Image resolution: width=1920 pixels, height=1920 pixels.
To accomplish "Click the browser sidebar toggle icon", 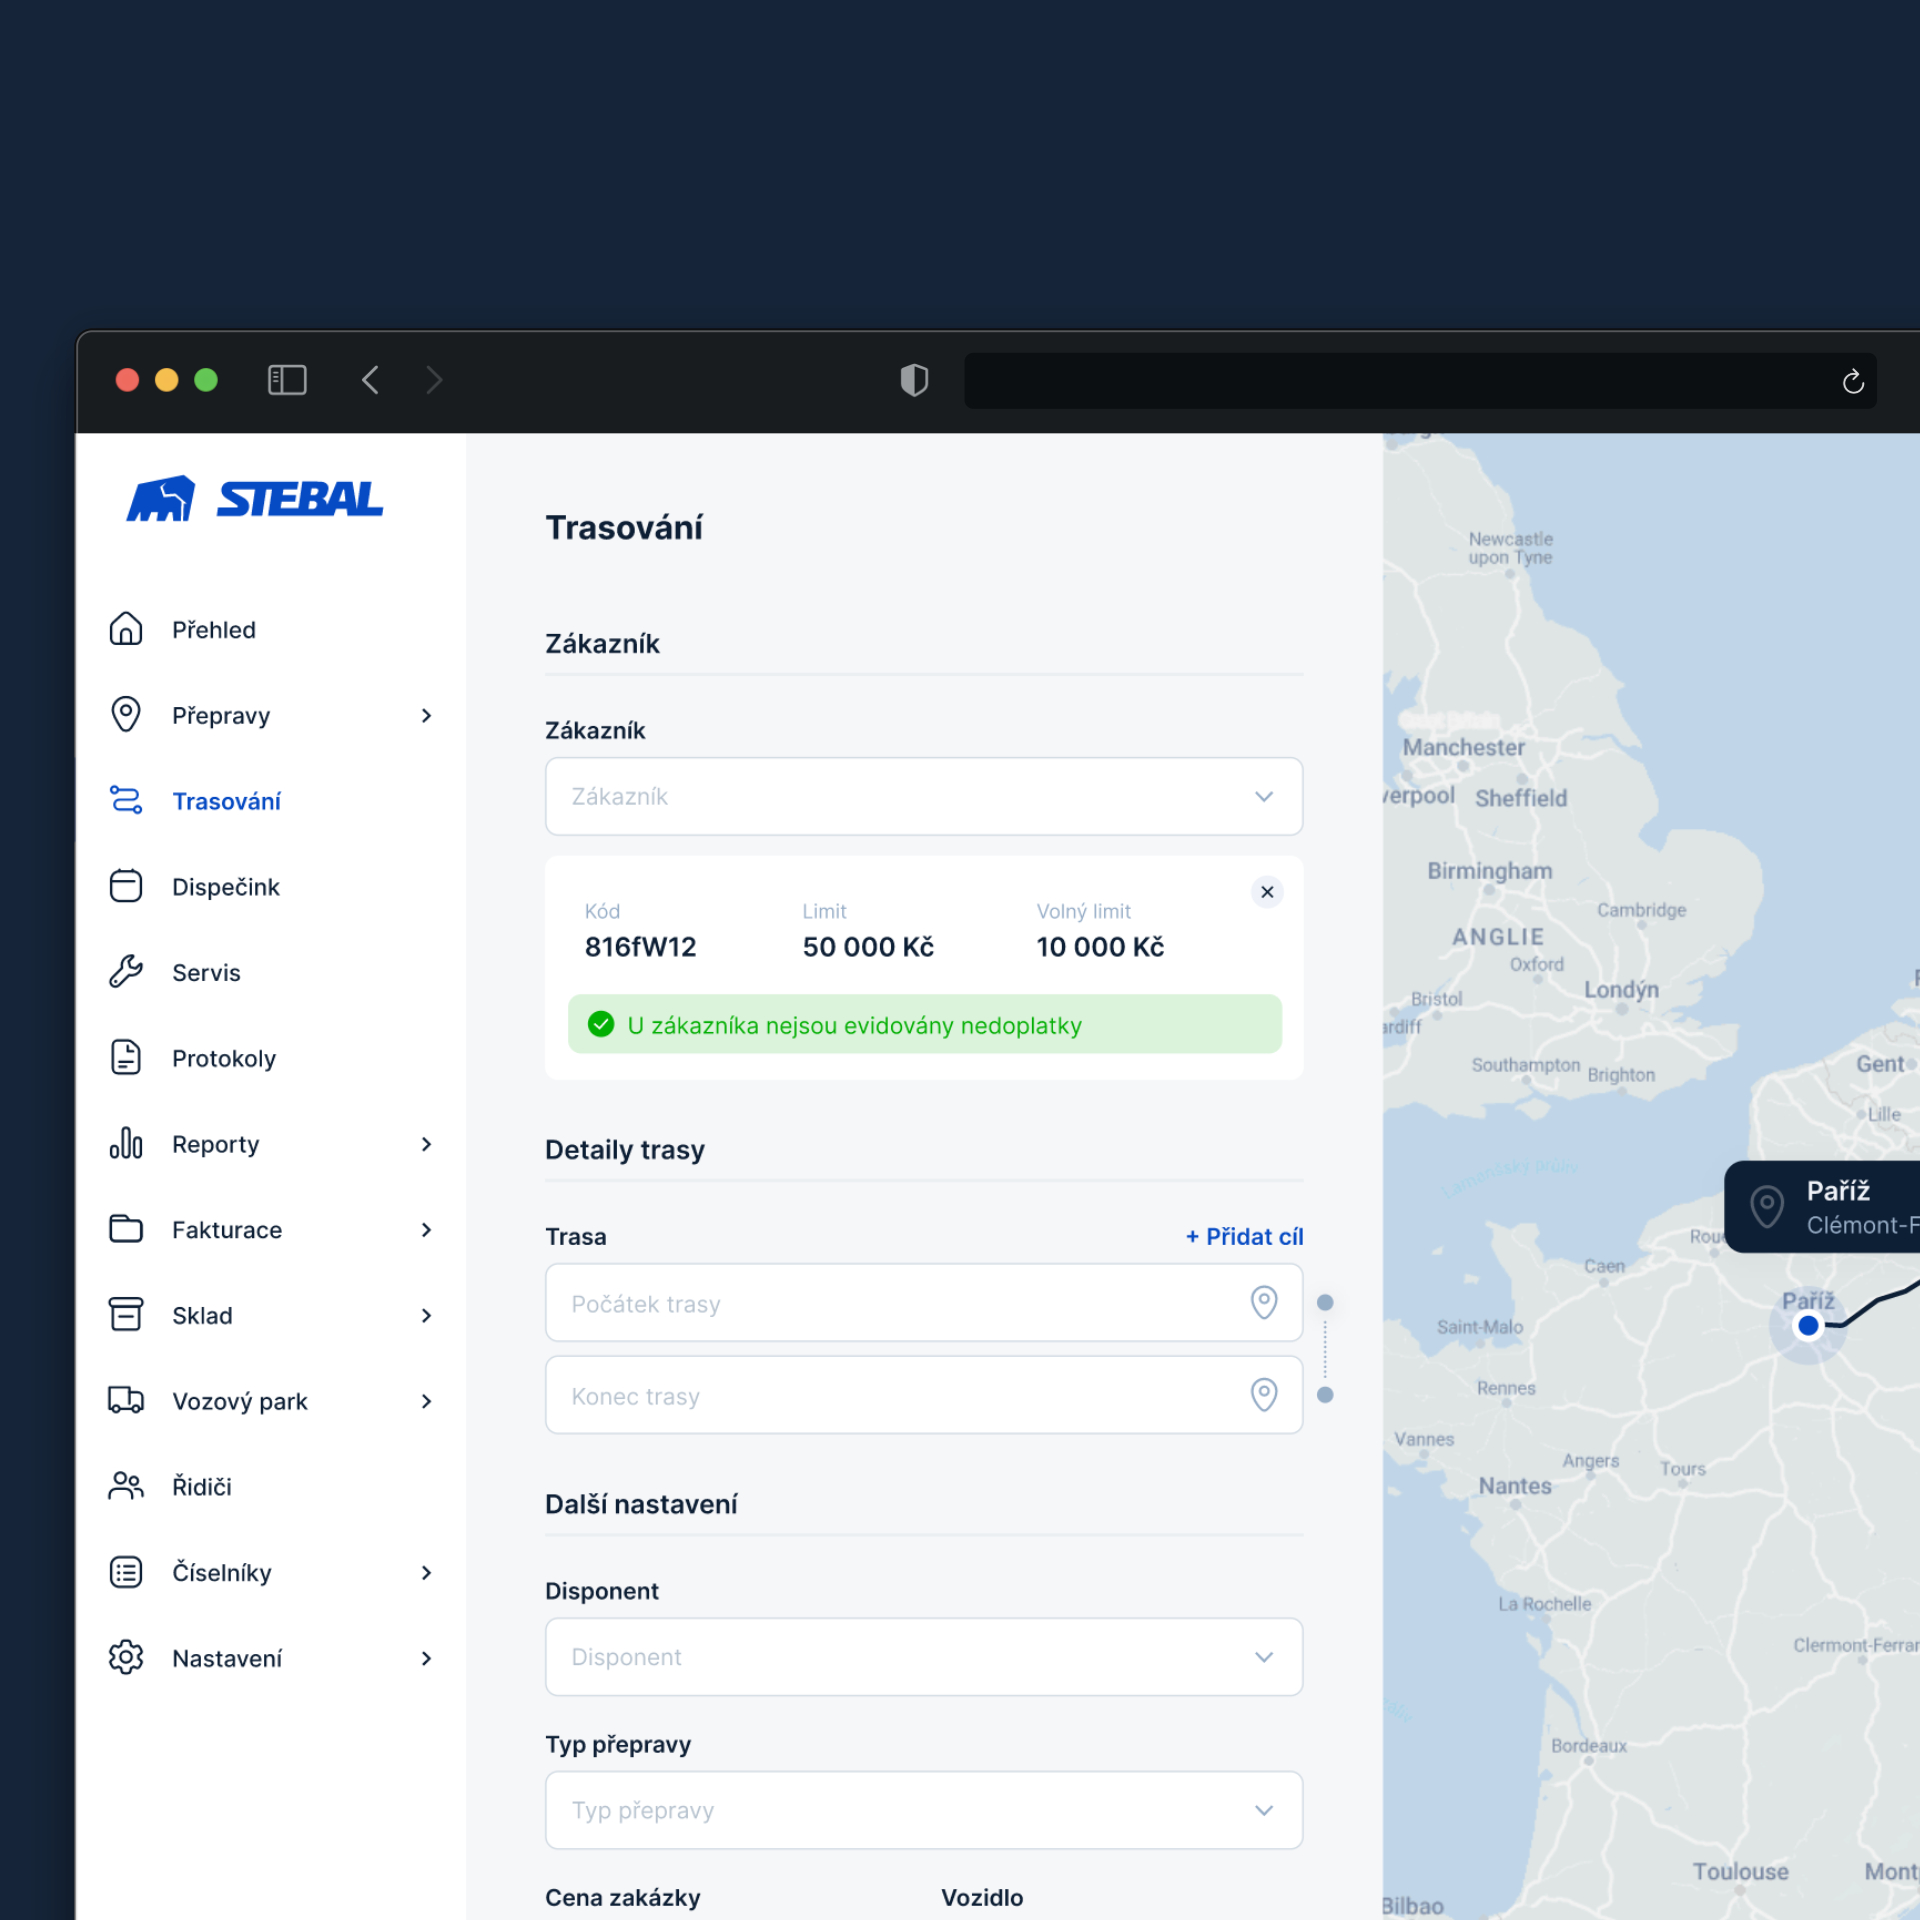I will point(287,380).
